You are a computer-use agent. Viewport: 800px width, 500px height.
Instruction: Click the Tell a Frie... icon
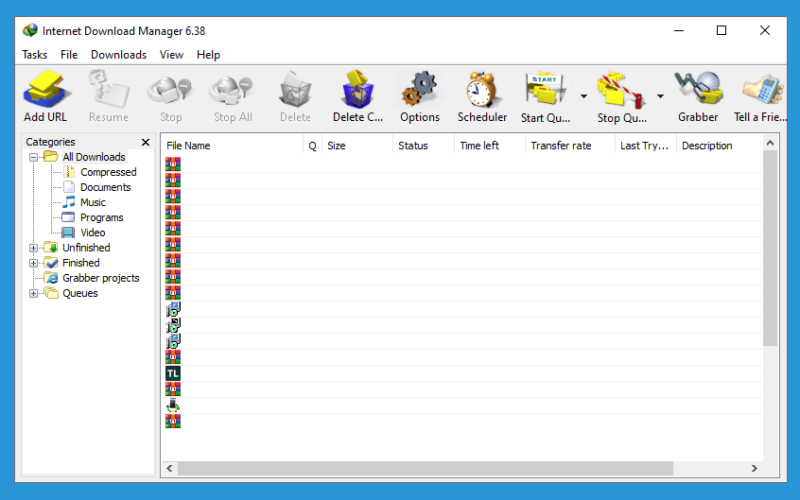point(762,90)
